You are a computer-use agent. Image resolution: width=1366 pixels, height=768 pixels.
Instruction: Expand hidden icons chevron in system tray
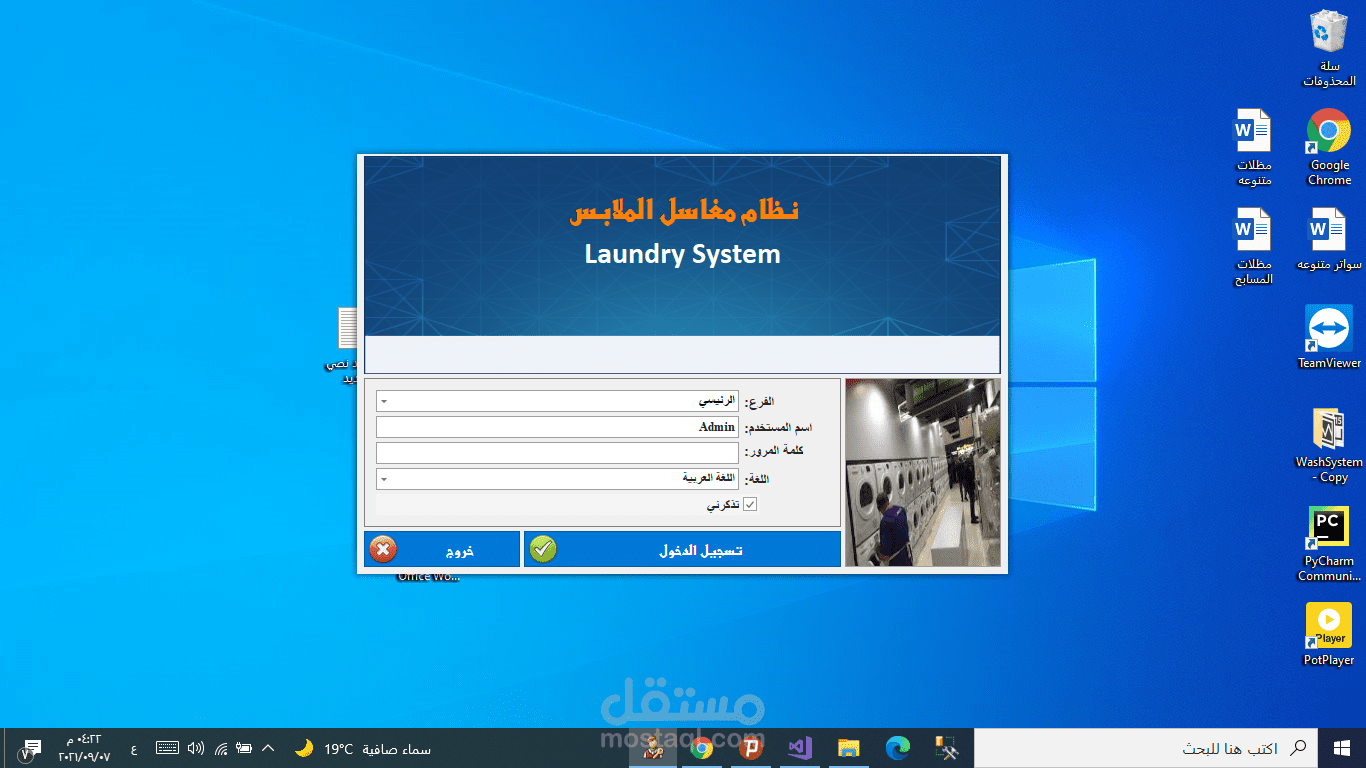pyautogui.click(x=268, y=748)
